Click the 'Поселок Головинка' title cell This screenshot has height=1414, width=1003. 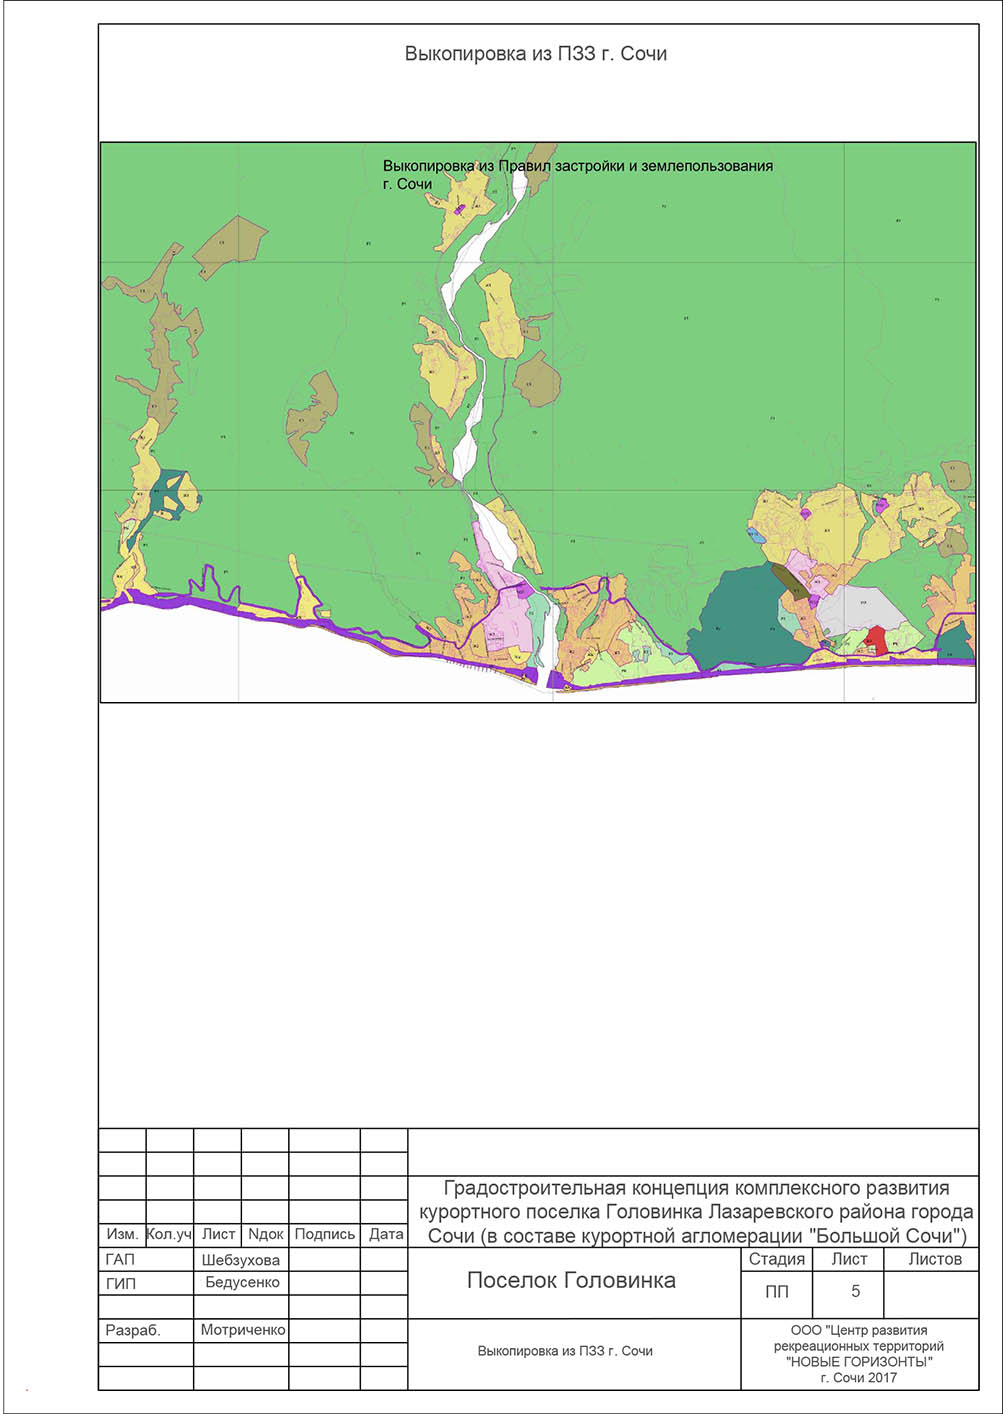click(571, 1281)
